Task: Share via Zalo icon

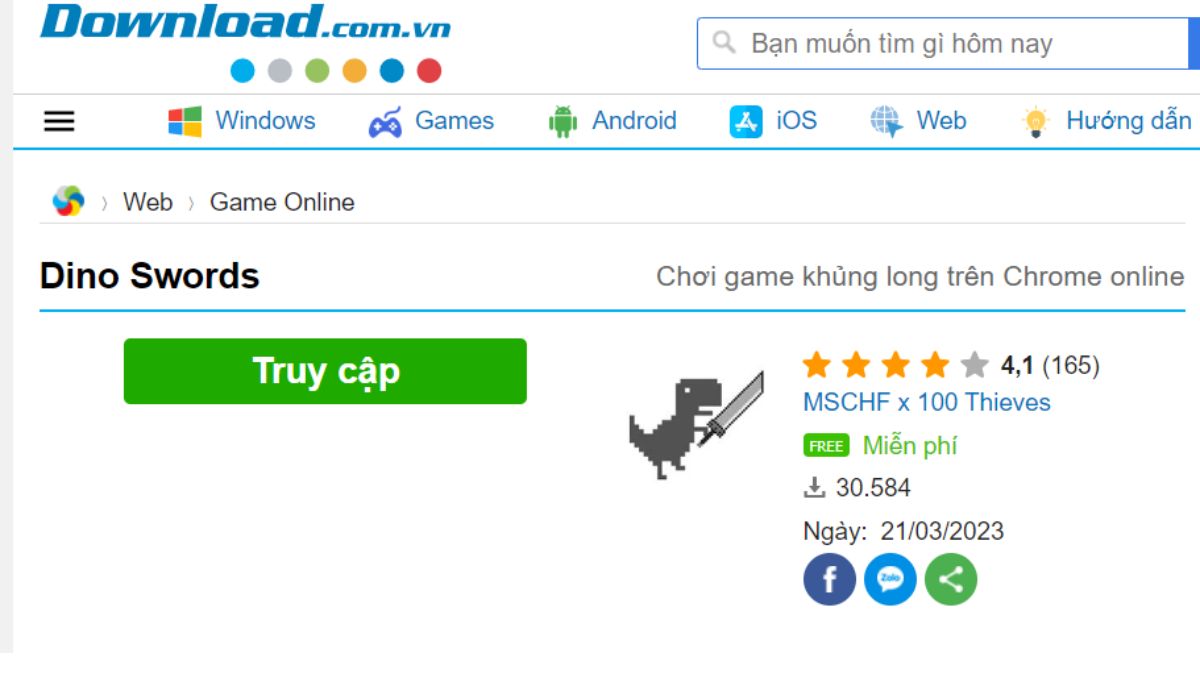Action: coord(890,579)
